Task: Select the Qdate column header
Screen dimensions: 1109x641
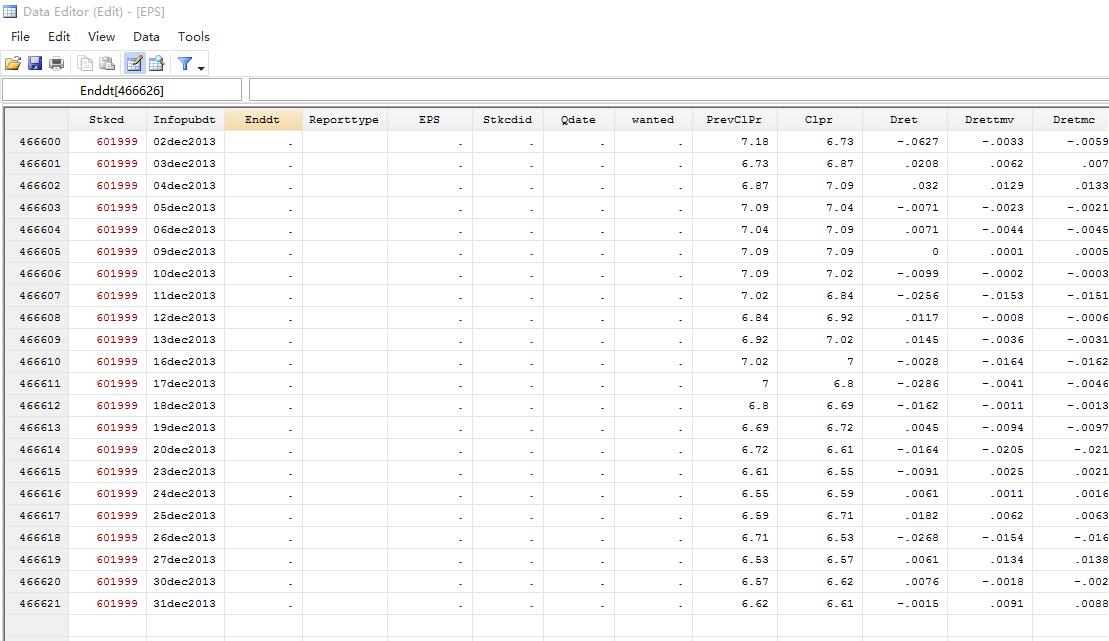Action: coord(579,120)
